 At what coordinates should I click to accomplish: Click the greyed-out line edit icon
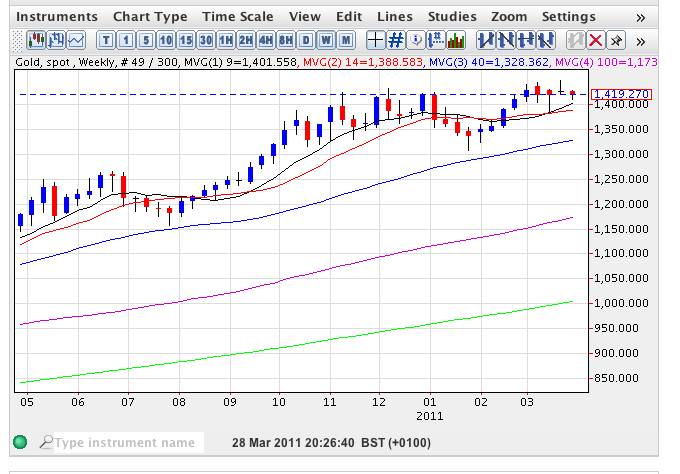575,41
